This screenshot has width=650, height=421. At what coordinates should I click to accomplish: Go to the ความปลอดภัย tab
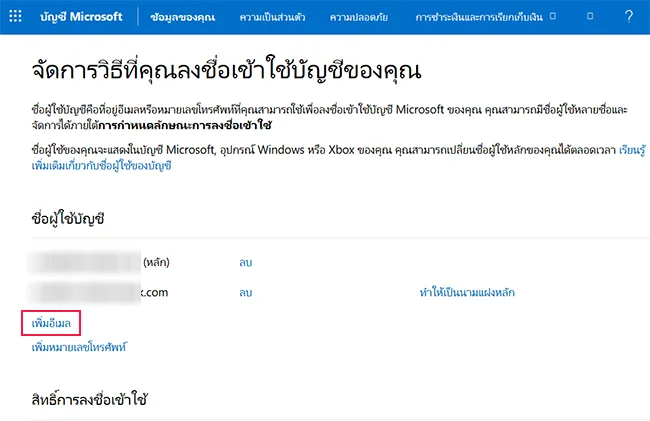(359, 17)
